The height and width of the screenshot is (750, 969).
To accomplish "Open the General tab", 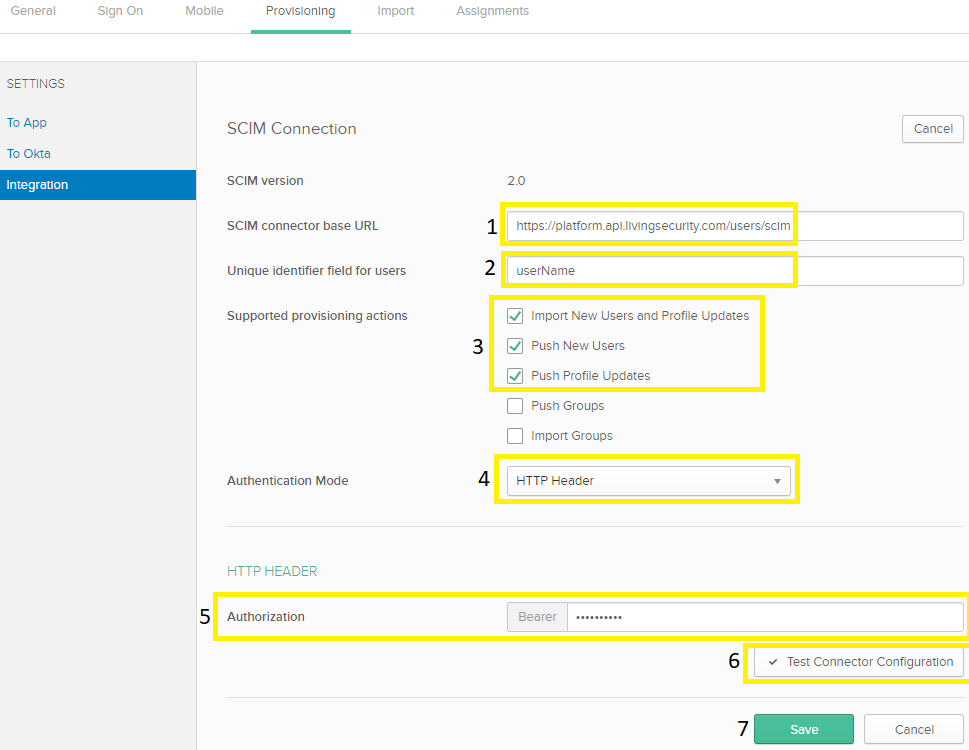I will pyautogui.click(x=33, y=11).
